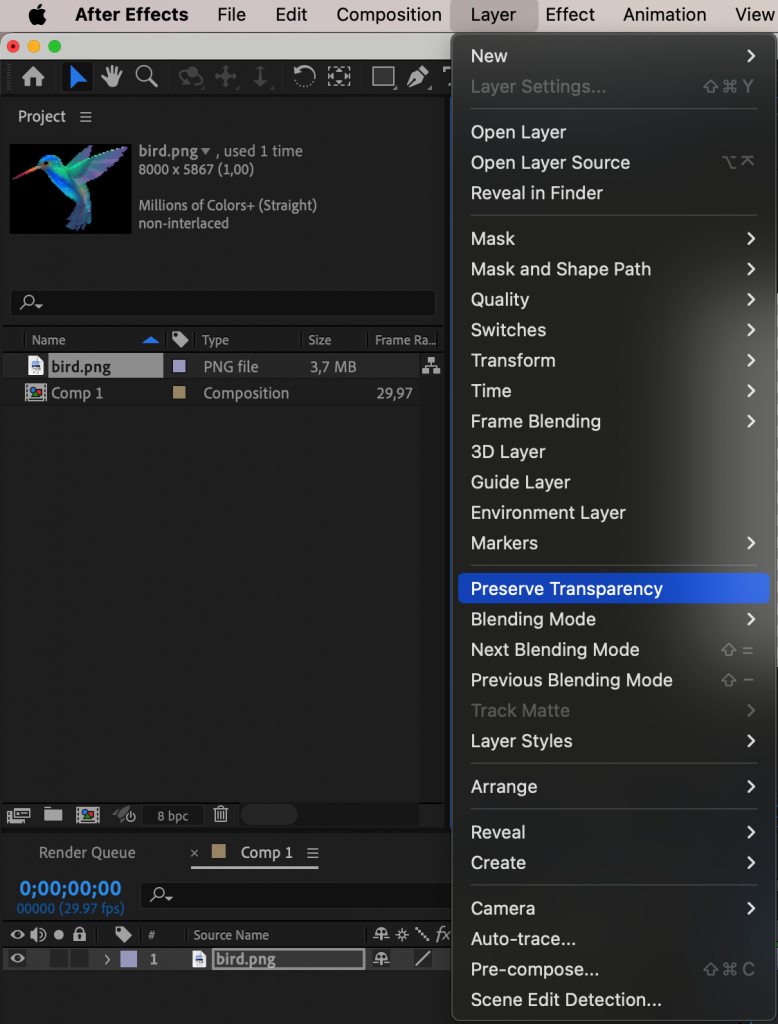Select the Rotation tool

pos(303,76)
